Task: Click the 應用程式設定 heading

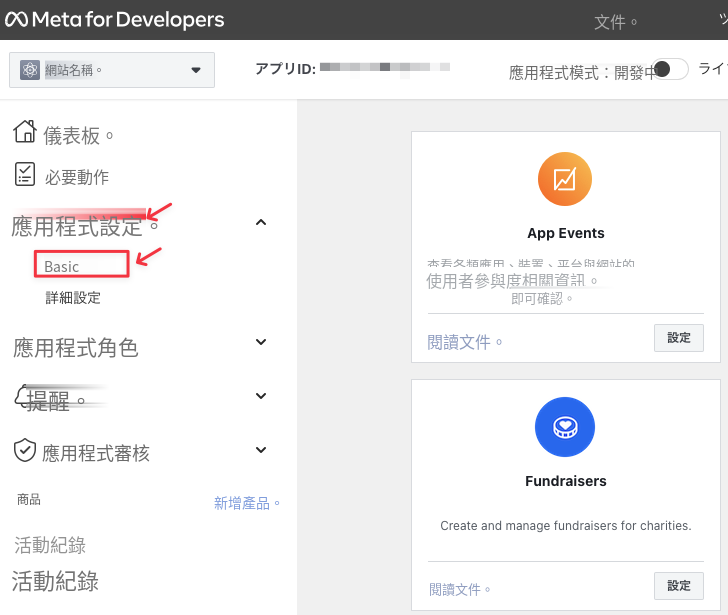Action: click(84, 226)
